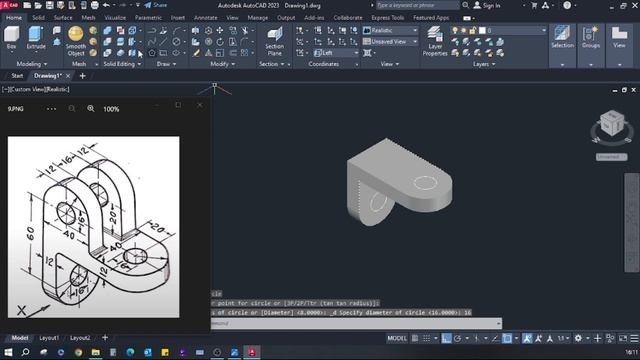This screenshot has width=640, height=360.
Task: Click the Smooth Object mesh tool
Action: click(x=76, y=41)
